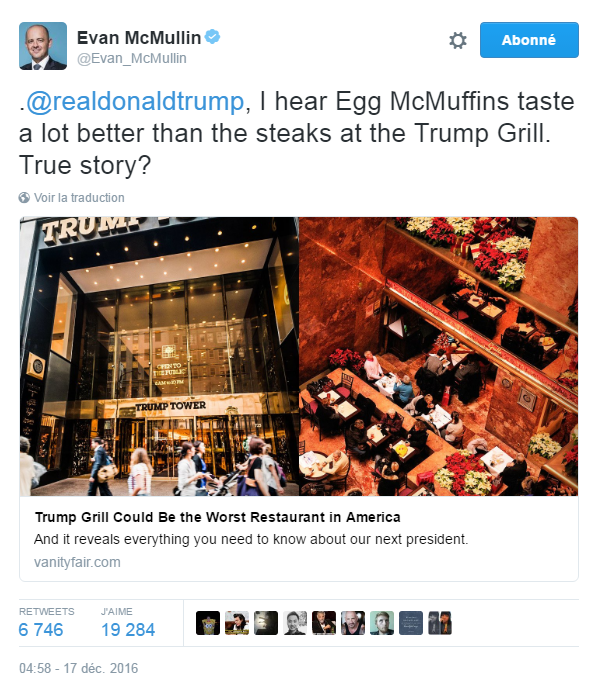Click the first liker avatar in the row
Image resolution: width=611 pixels, height=688 pixels.
click(208, 623)
